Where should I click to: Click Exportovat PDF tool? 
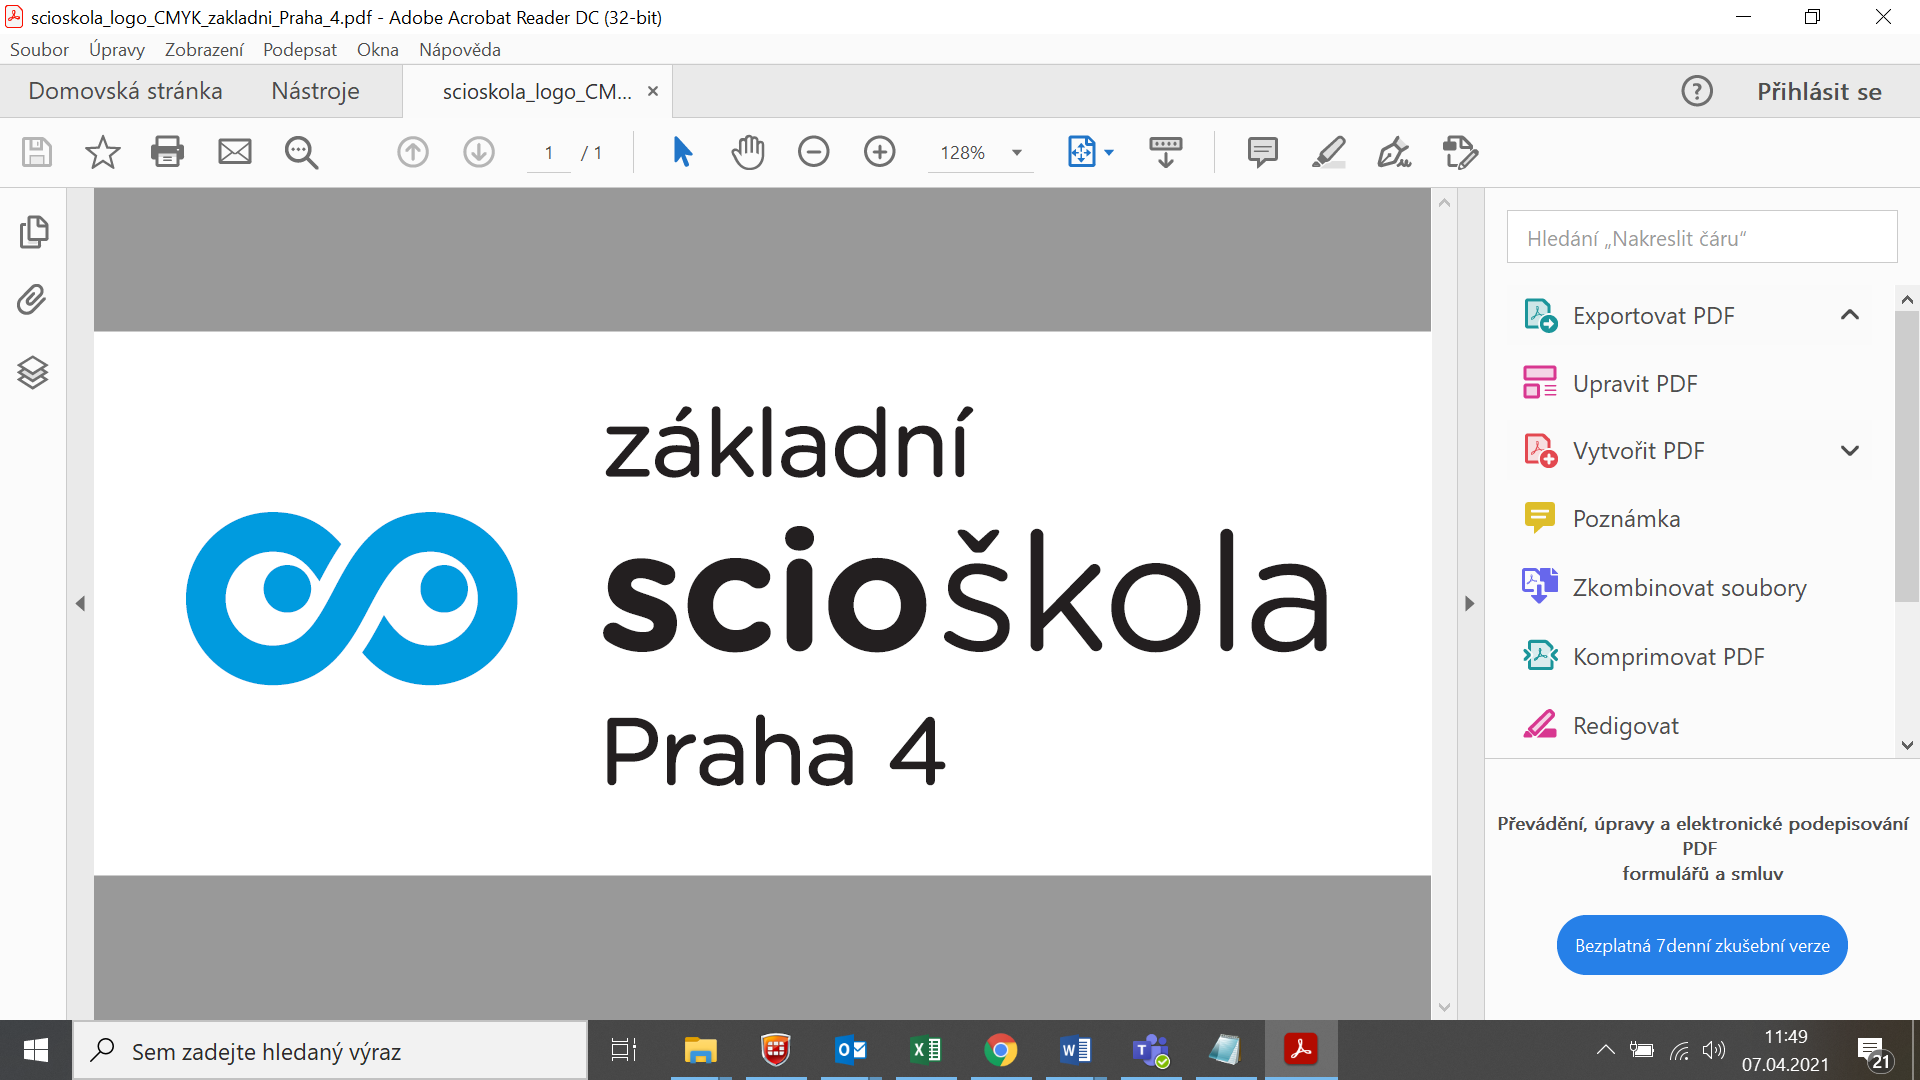click(1653, 316)
